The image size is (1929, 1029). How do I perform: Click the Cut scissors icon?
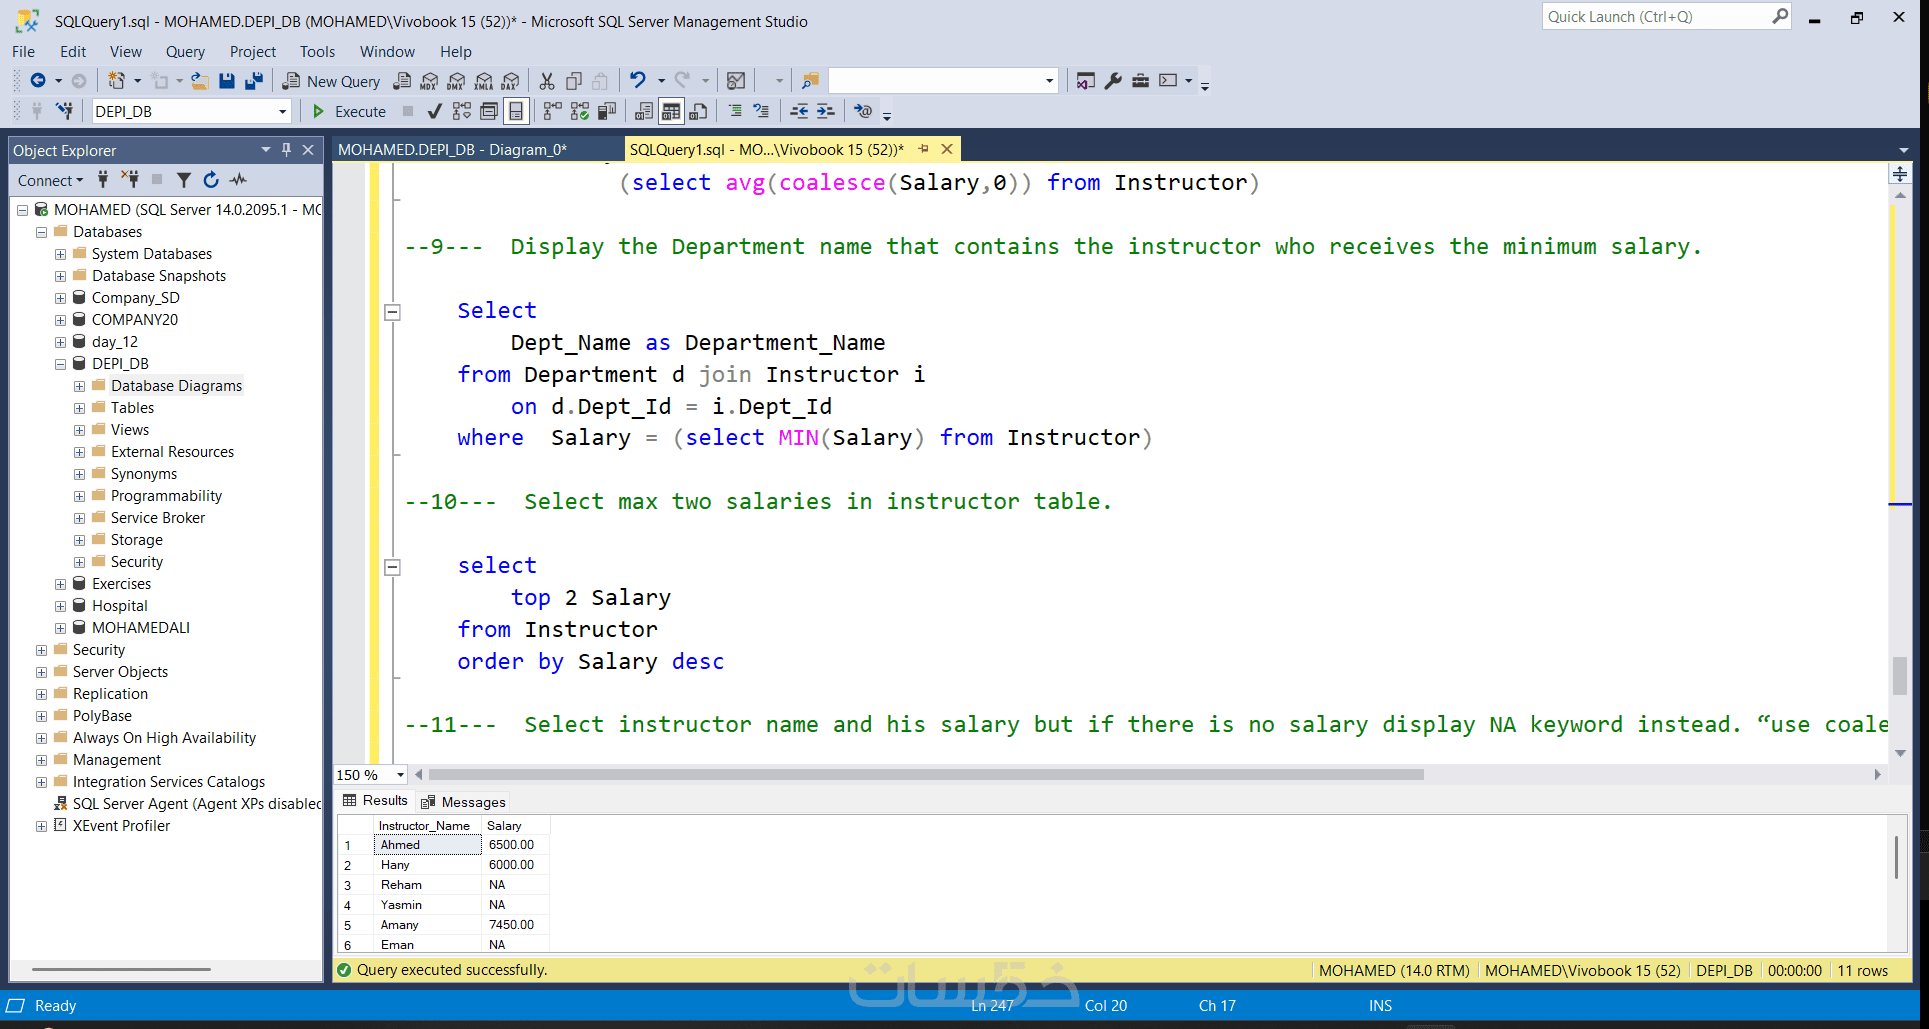point(547,81)
